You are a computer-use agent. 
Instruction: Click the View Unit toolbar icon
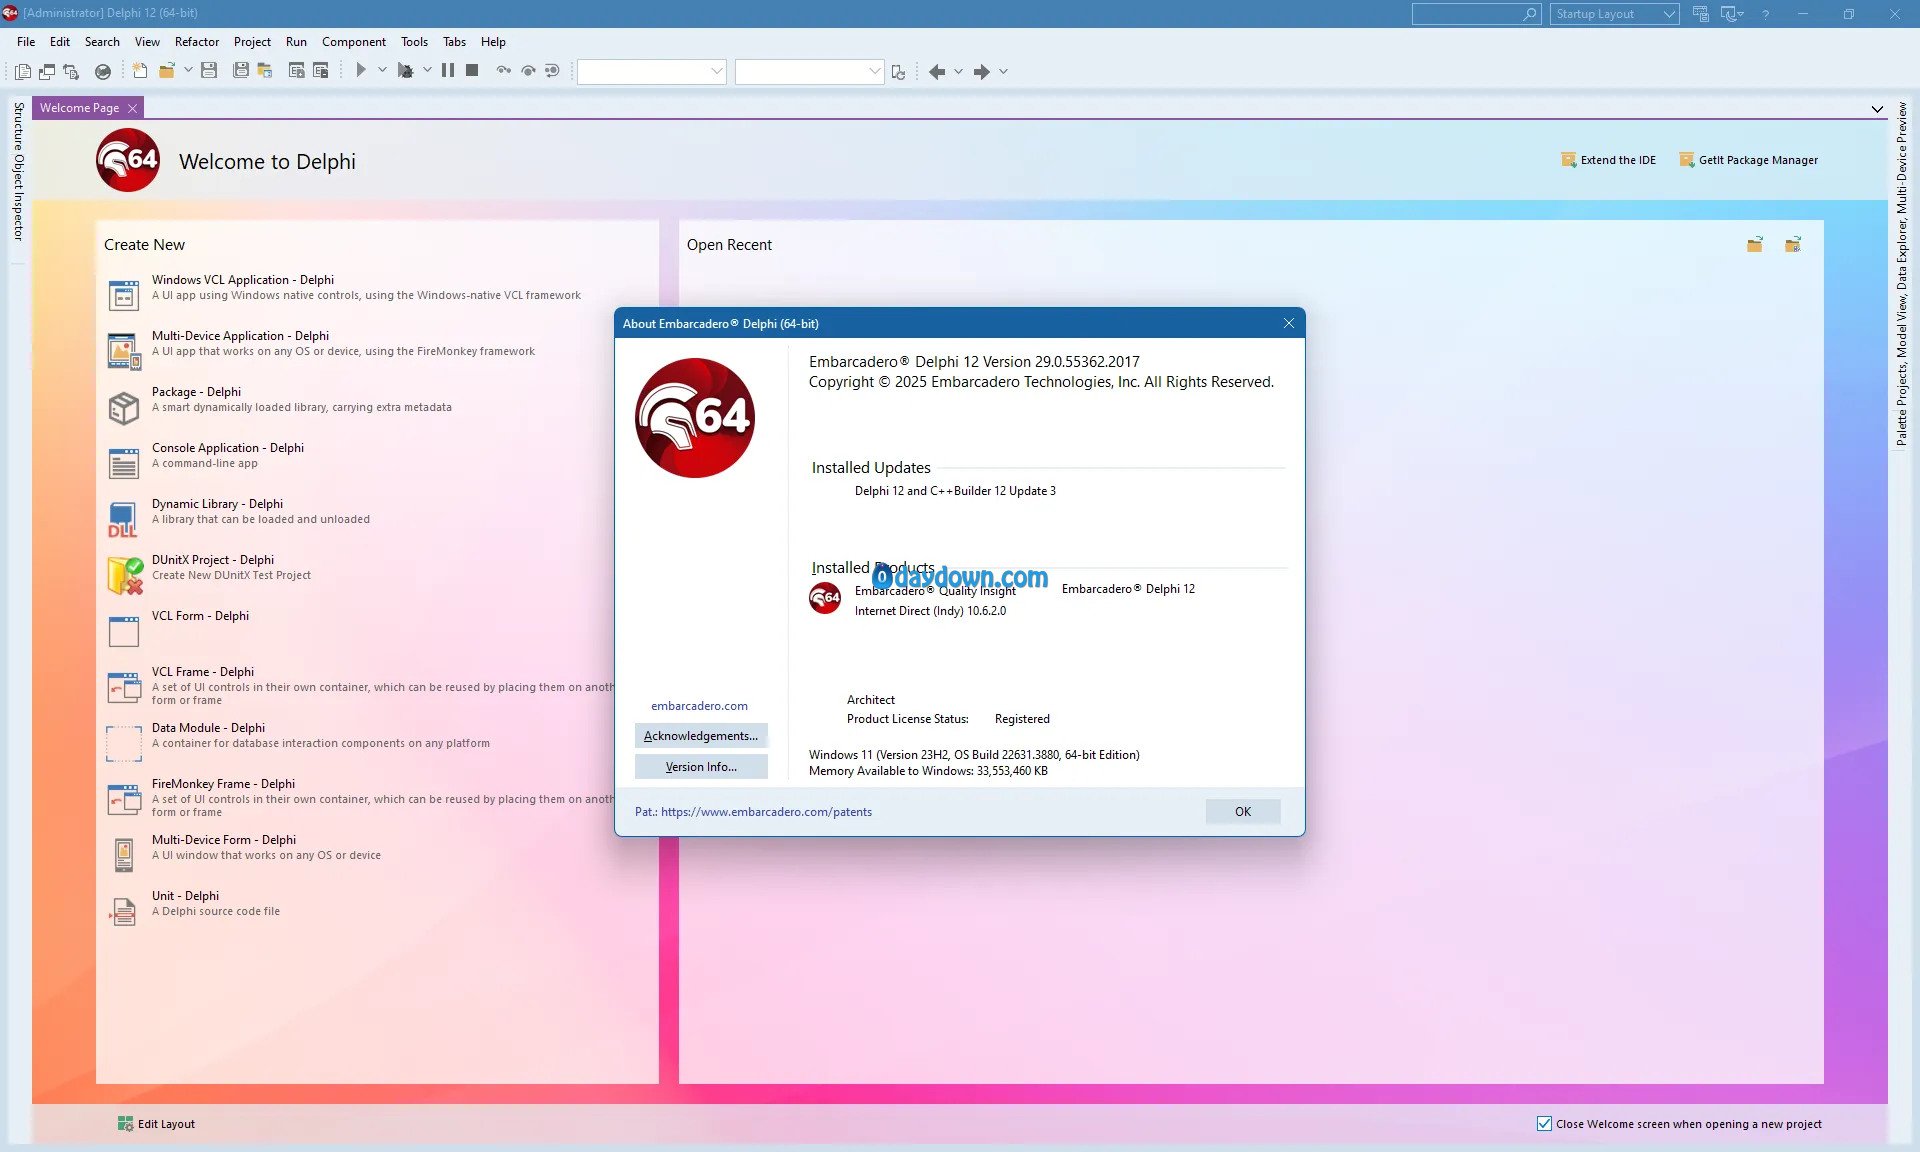point(22,71)
